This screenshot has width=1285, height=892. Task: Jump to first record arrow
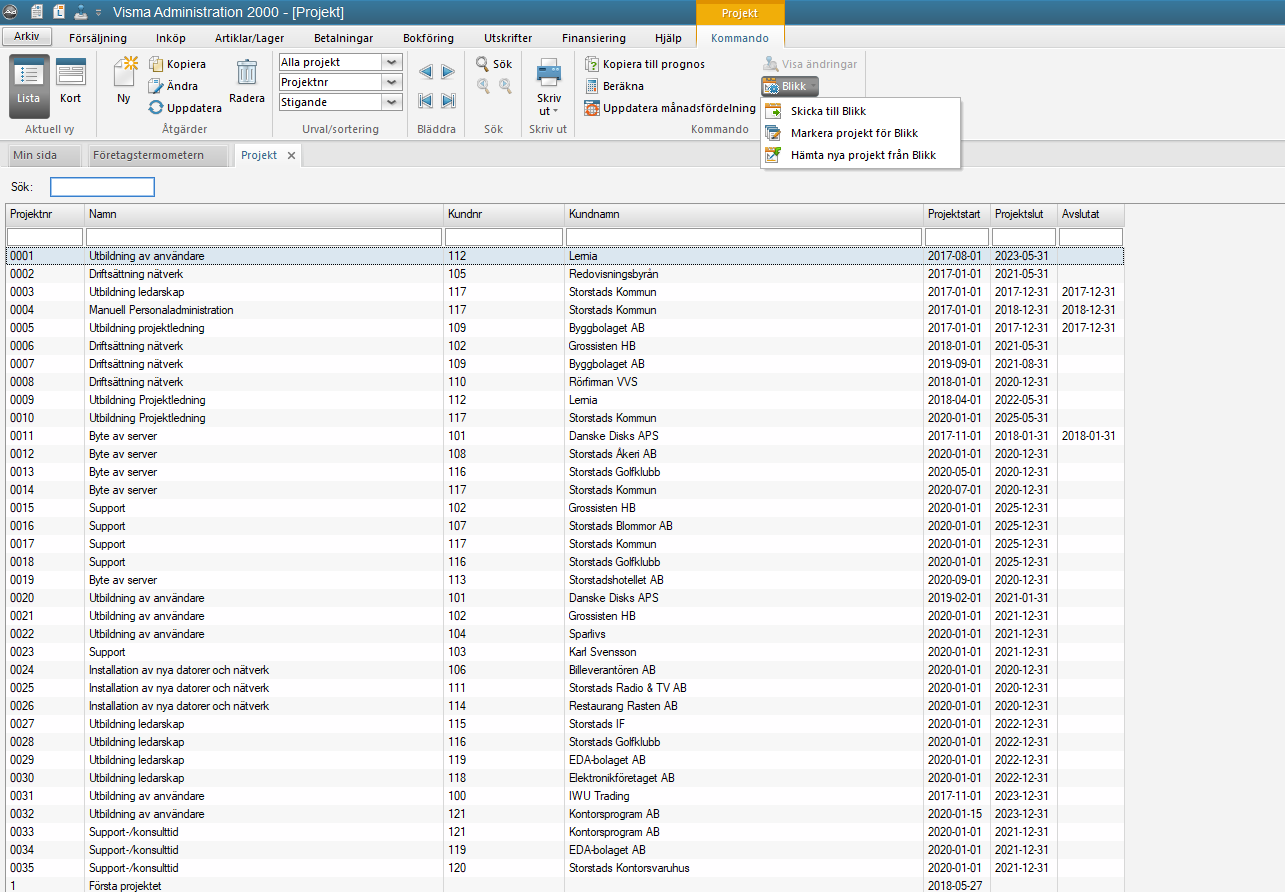pos(426,100)
